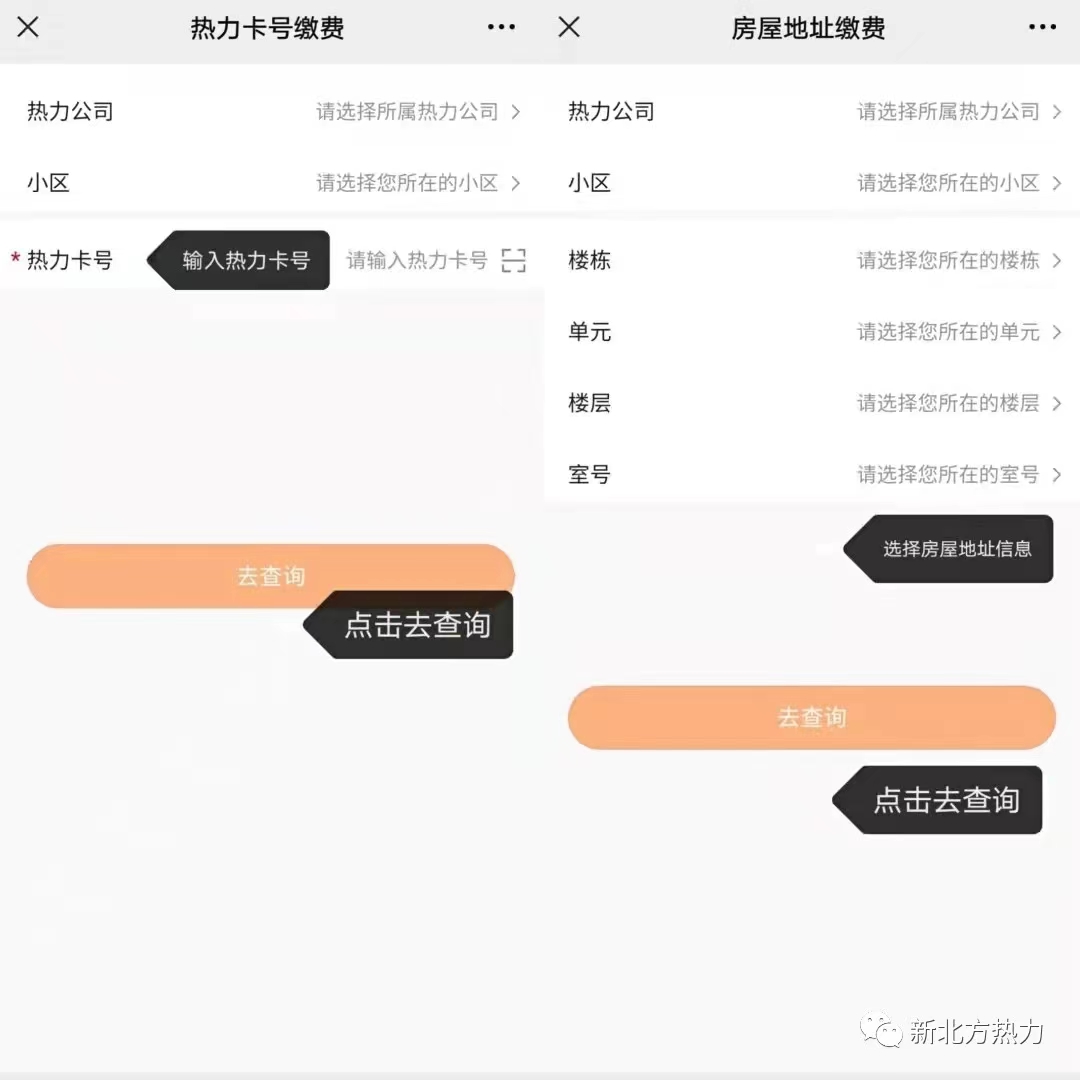This screenshot has width=1080, height=1080.
Task: Close the 热力卡号缴费 page with X
Action: tap(28, 27)
